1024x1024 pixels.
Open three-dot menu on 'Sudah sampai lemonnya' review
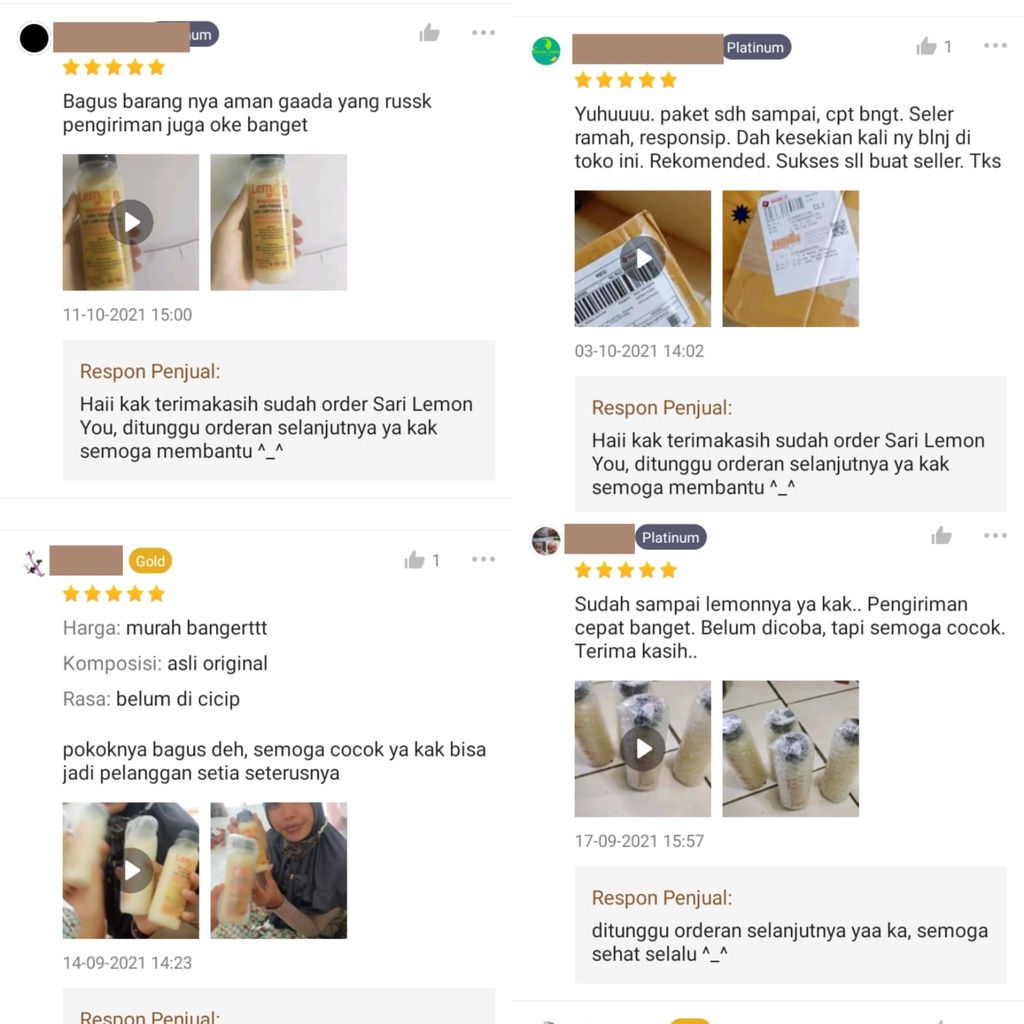995,536
